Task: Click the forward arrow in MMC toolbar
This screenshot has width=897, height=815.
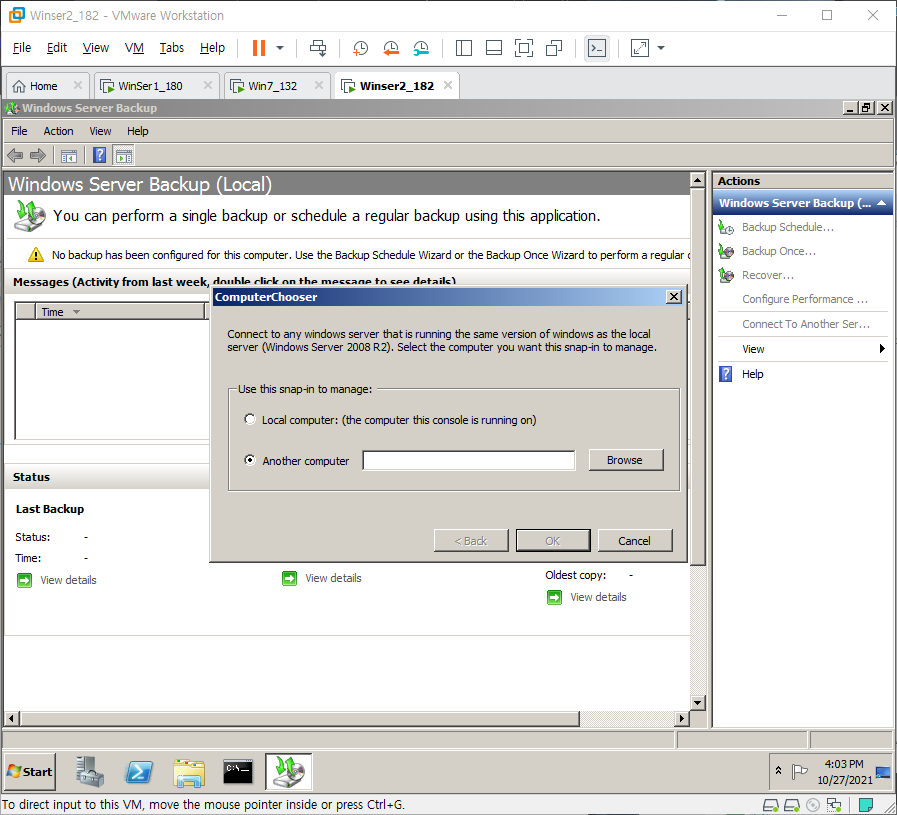Action: tap(38, 155)
